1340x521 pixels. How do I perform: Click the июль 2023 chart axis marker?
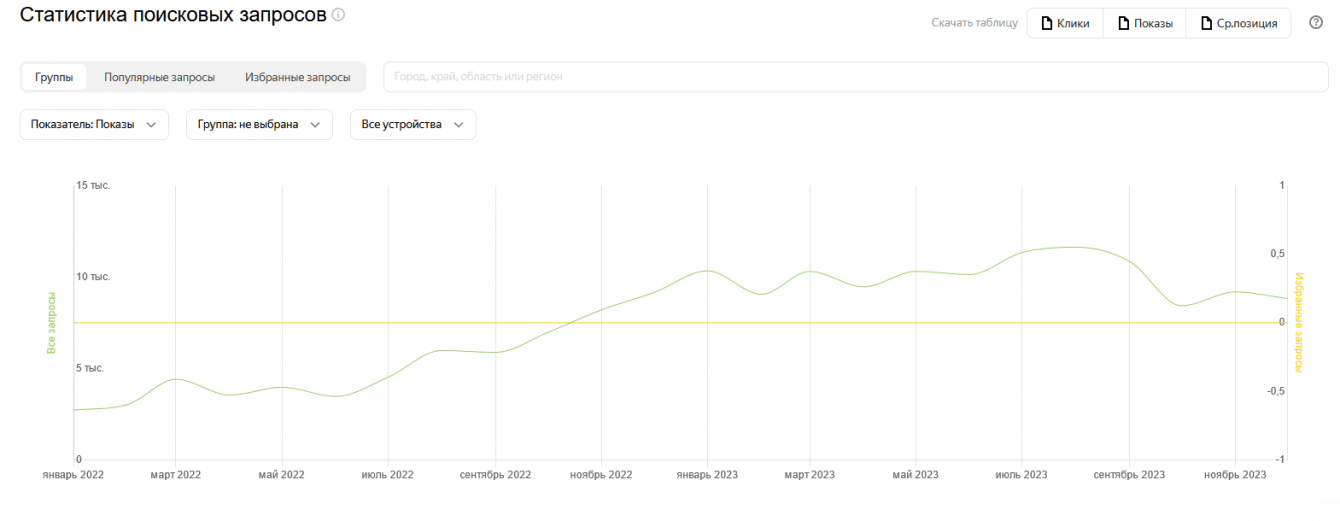click(1021, 474)
